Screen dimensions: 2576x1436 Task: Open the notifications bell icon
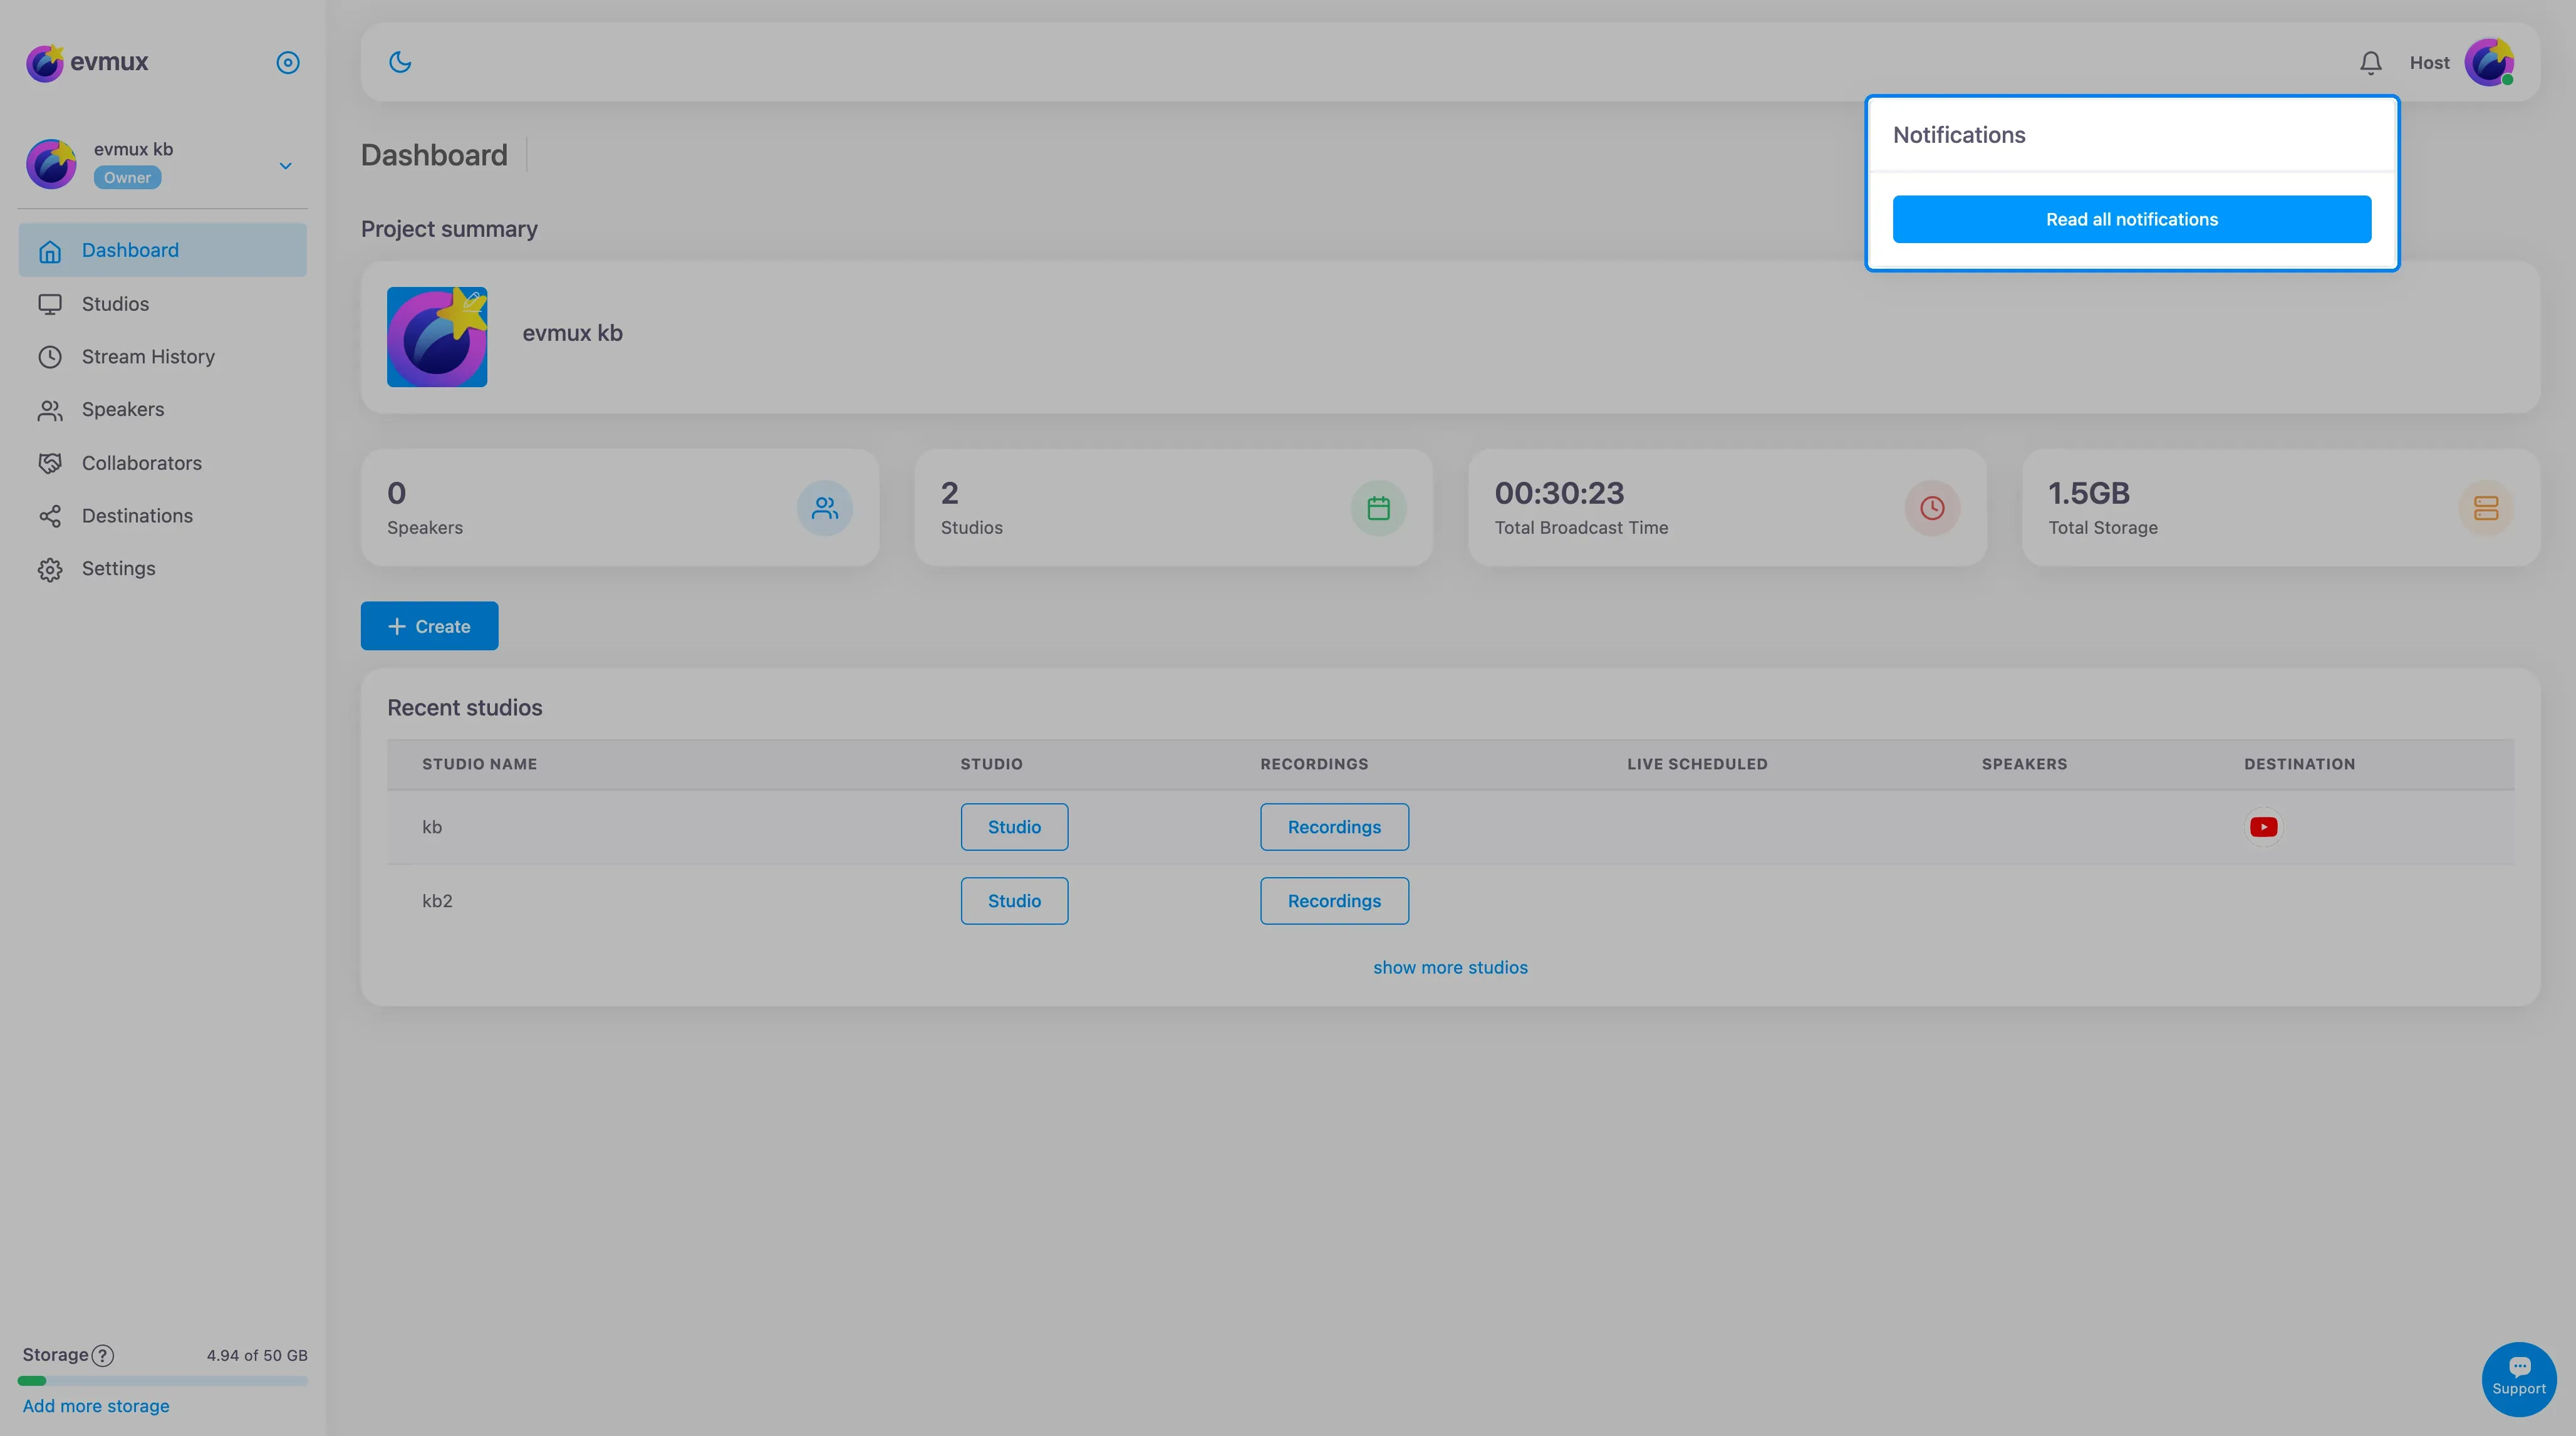click(2370, 62)
